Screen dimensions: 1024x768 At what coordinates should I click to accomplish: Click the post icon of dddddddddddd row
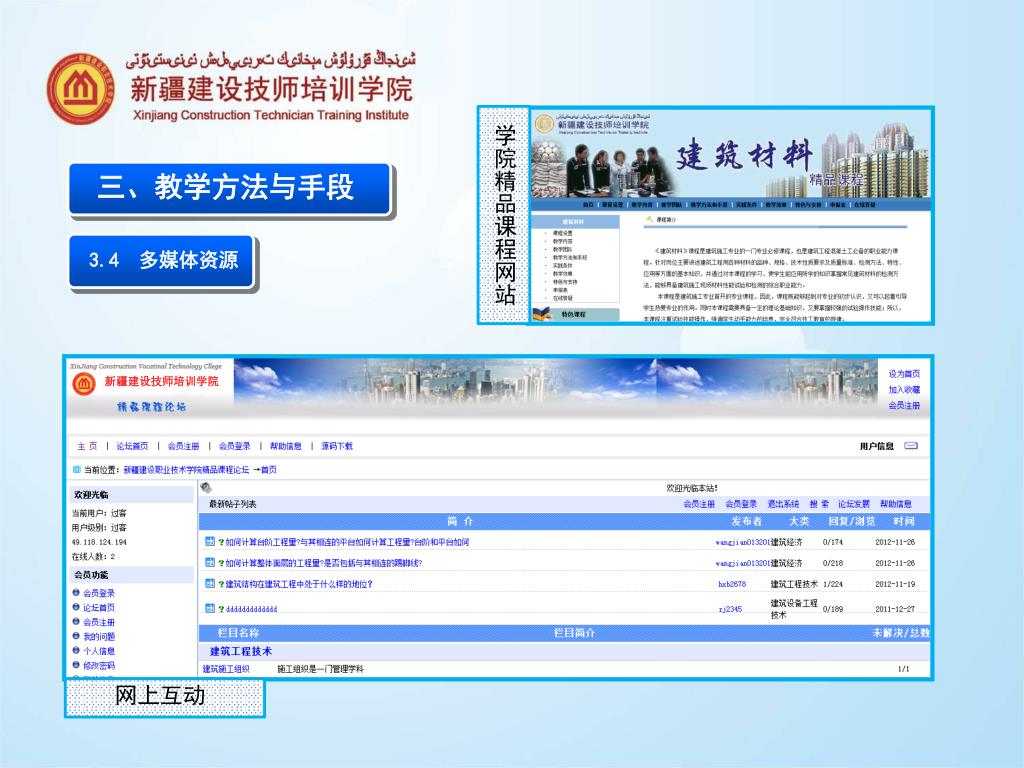(210, 608)
